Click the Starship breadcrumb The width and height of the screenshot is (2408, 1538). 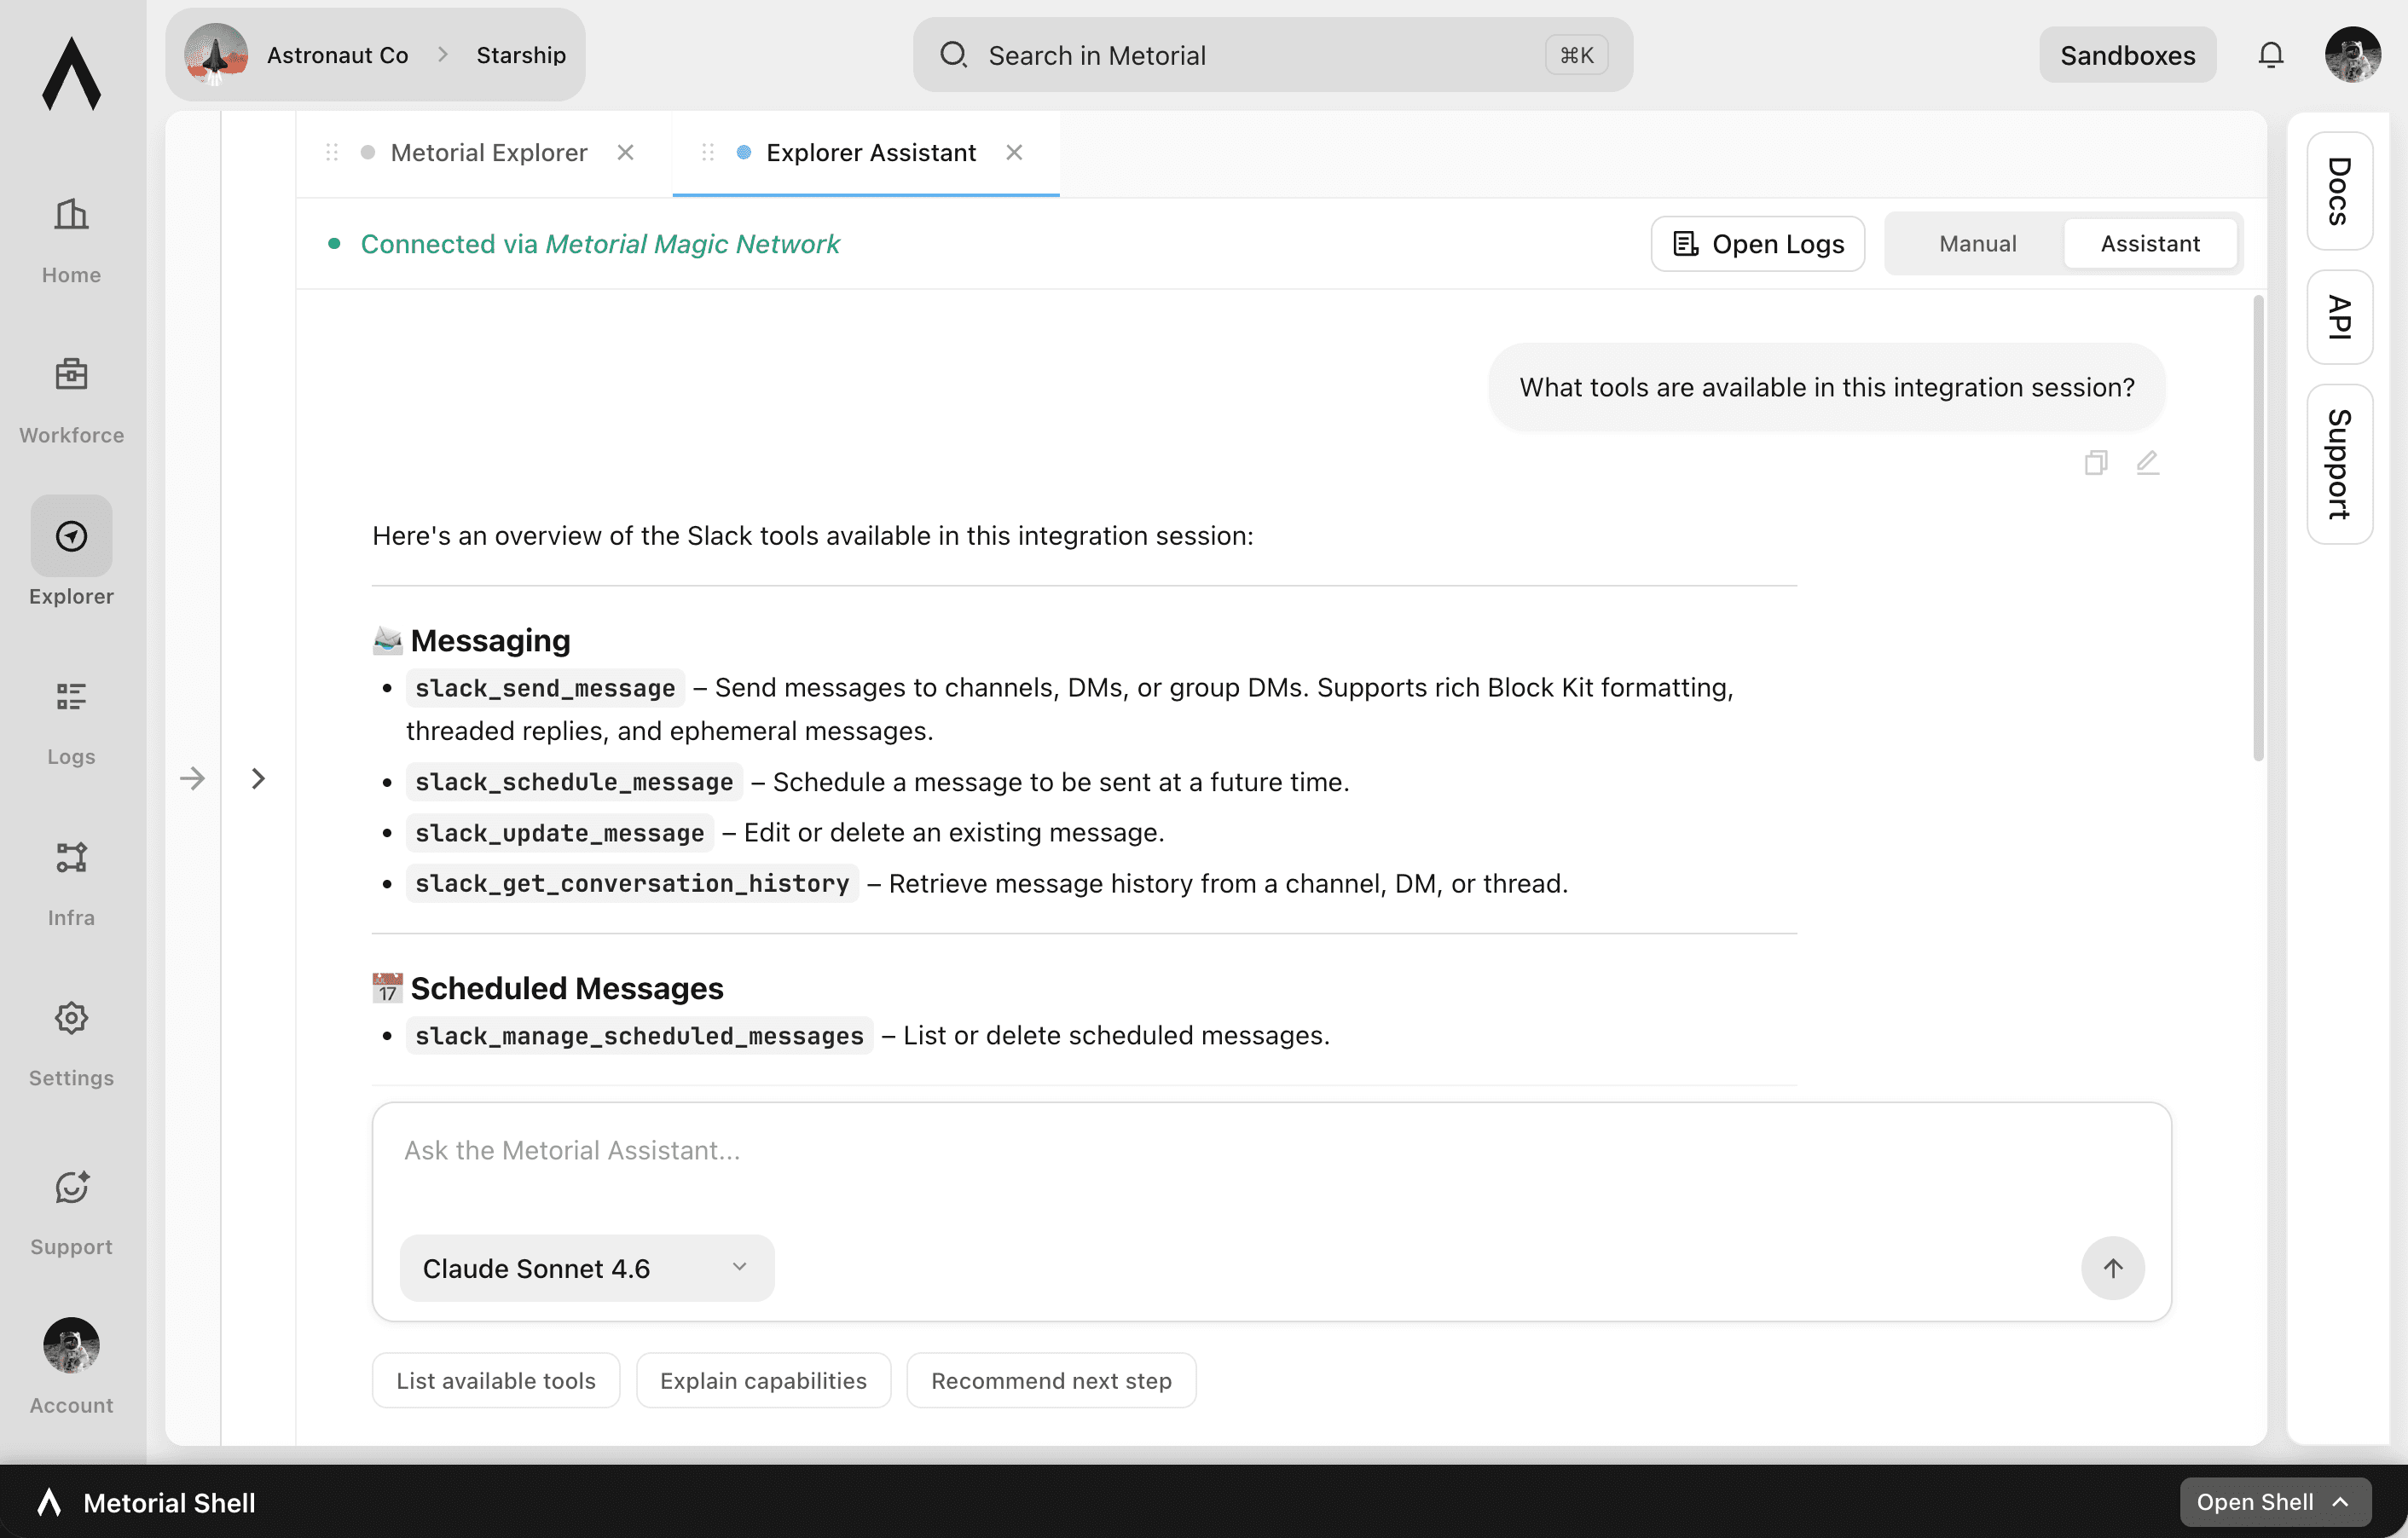(x=521, y=55)
